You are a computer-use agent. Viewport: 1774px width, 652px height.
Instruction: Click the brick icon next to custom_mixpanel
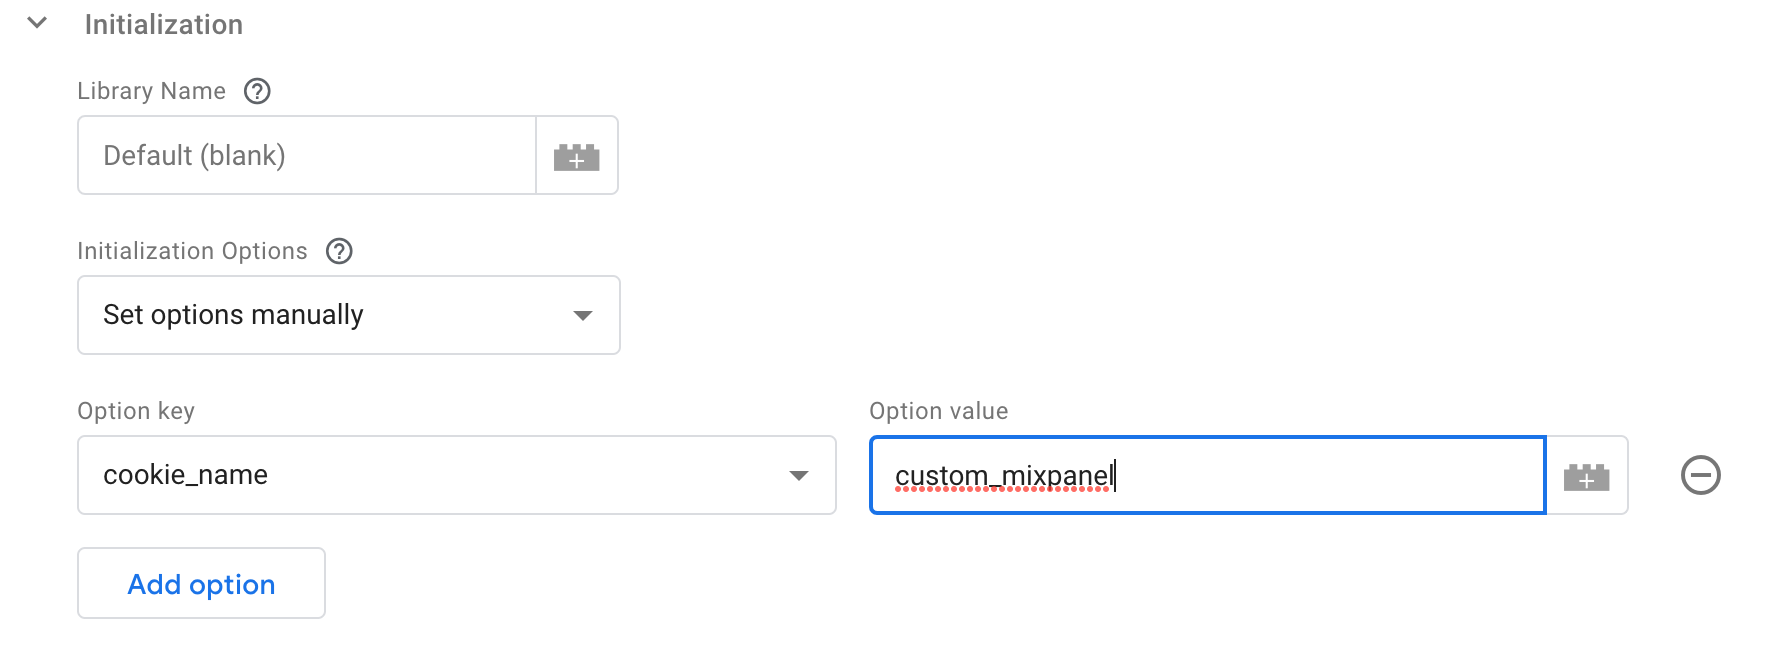(1586, 475)
